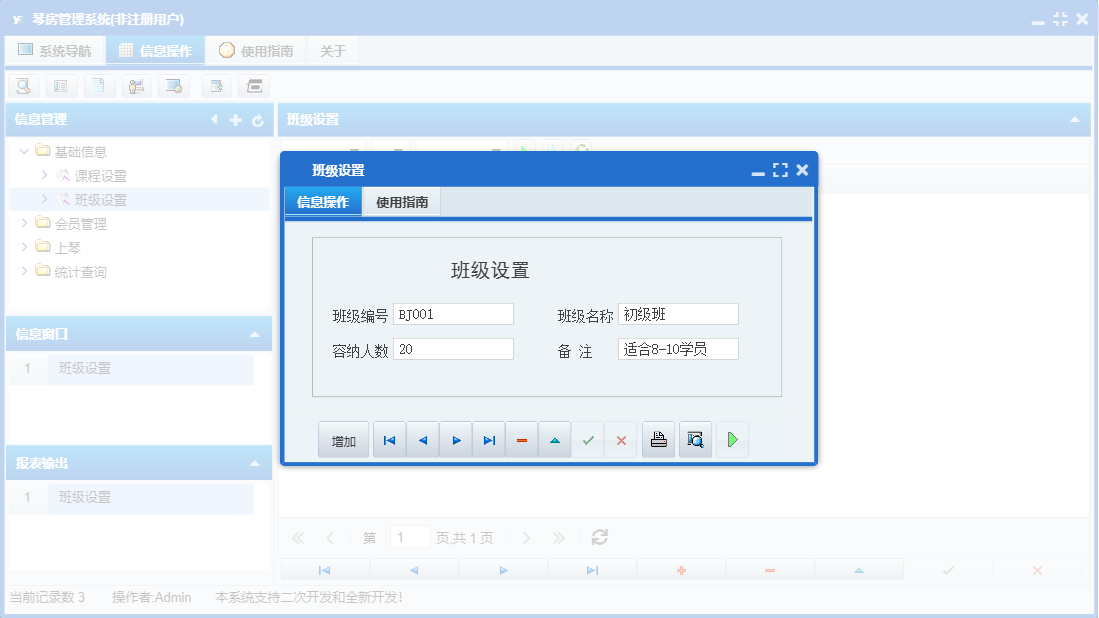Select the green run arrow in the dialog
1099x618 pixels.
pos(732,439)
